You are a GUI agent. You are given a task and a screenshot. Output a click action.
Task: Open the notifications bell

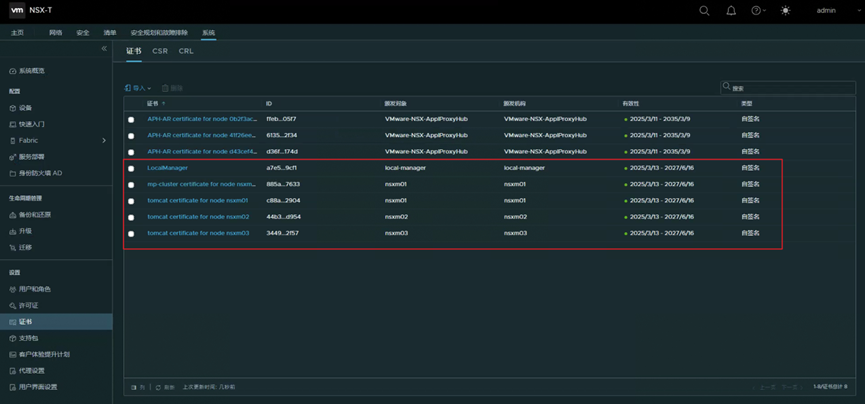coord(731,10)
